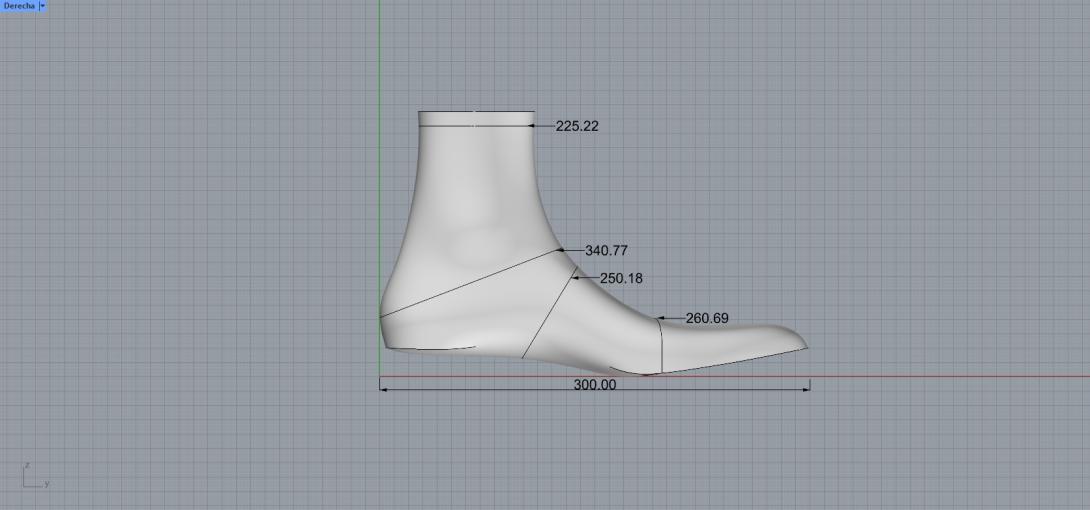Pick the 250.18 leader annotation text
1090x510 pixels.
point(621,278)
